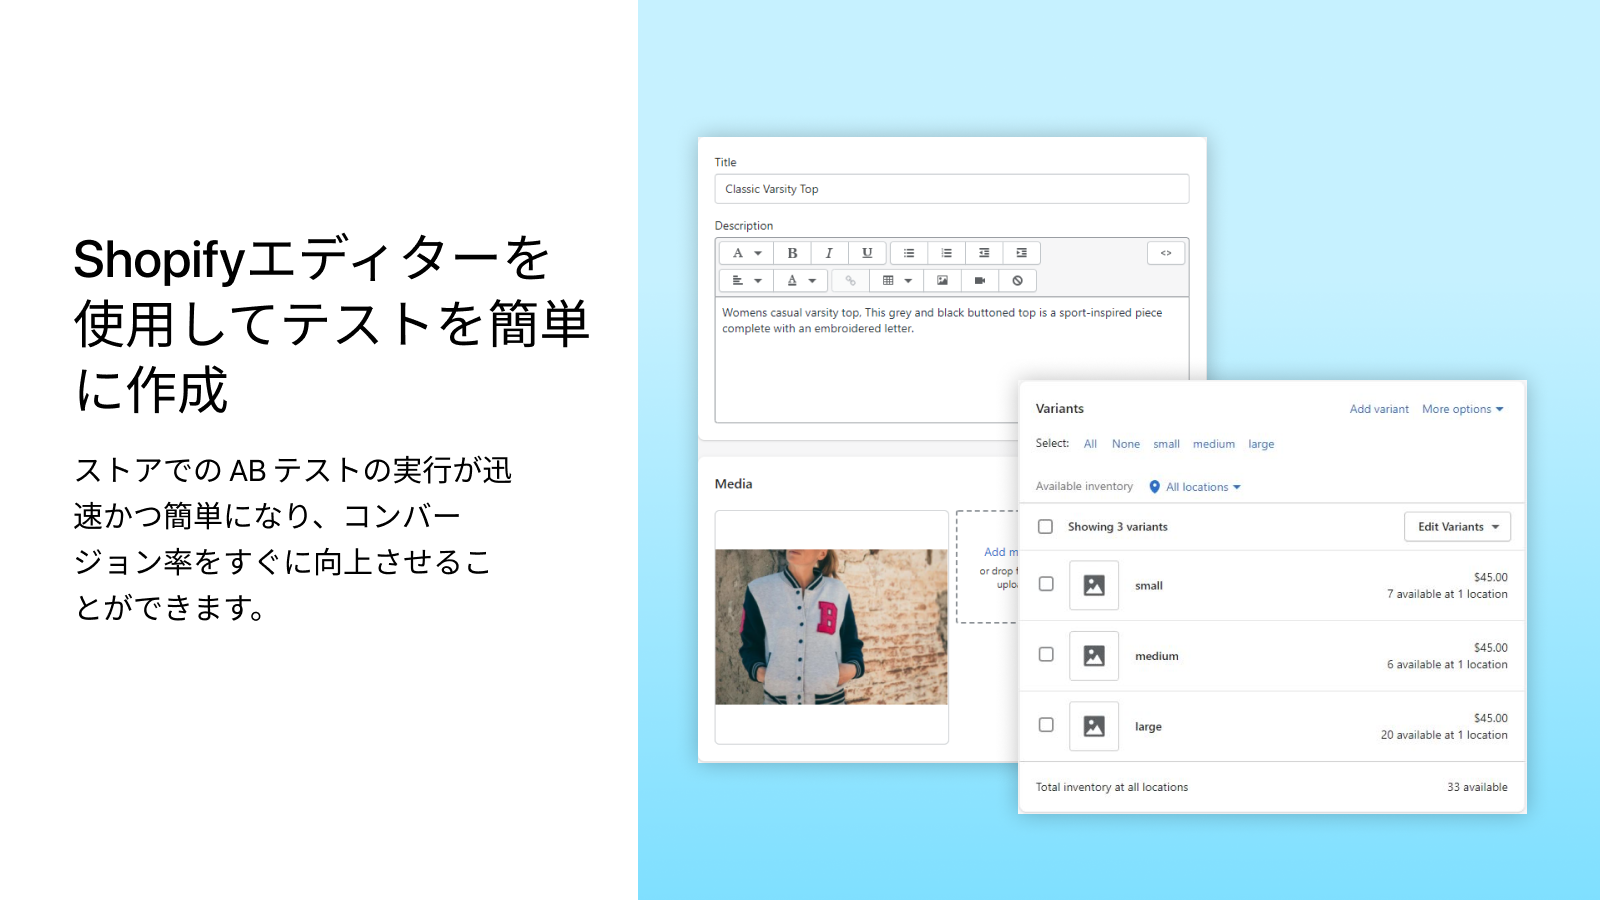The image size is (1600, 900).
Task: Click the 'Total inventory at all locations' label
Action: click(x=1112, y=788)
